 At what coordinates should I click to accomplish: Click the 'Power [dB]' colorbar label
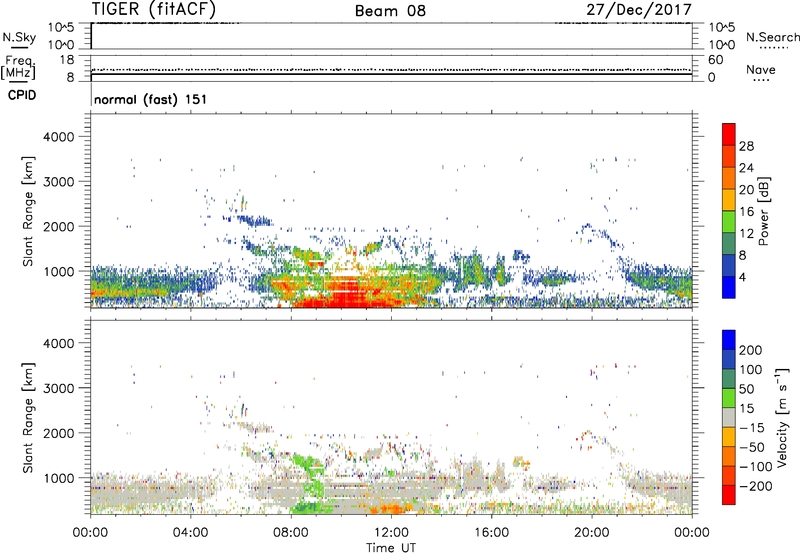click(x=763, y=211)
